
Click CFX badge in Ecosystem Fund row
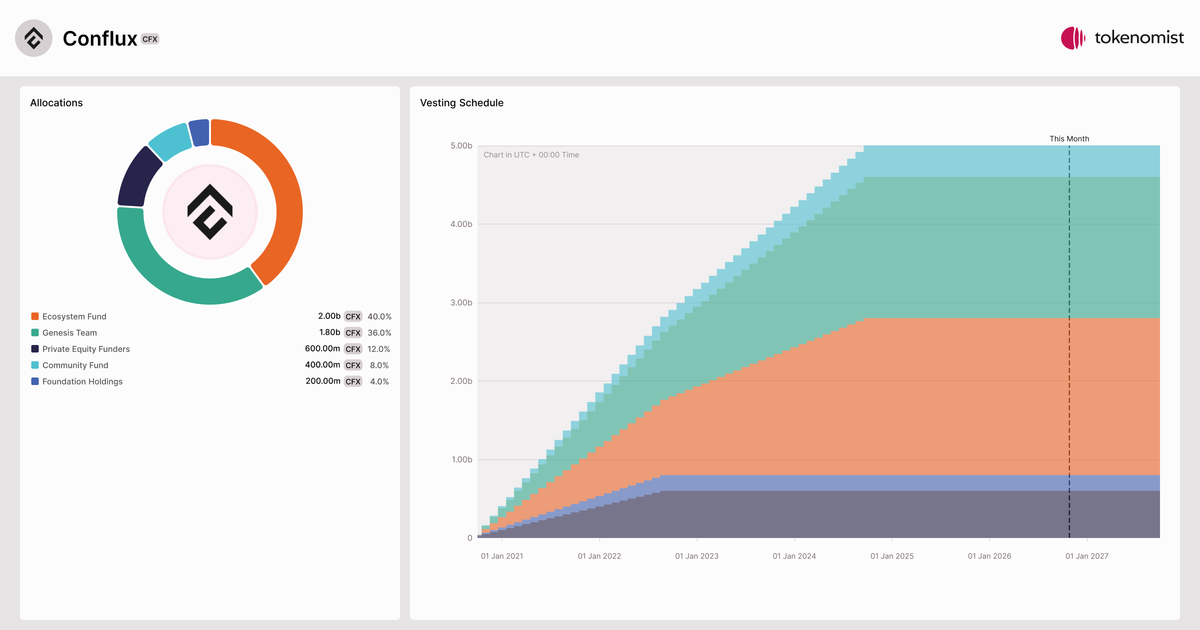(x=353, y=316)
